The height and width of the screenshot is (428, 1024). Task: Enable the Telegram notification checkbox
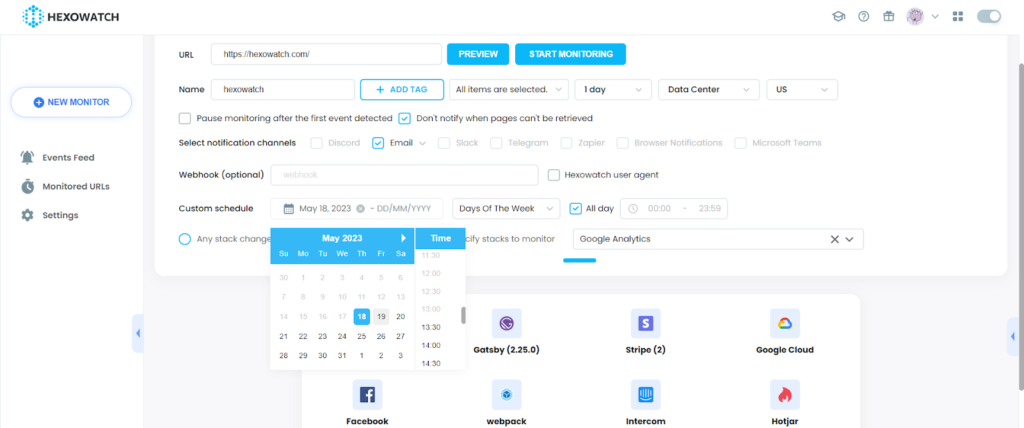click(496, 142)
